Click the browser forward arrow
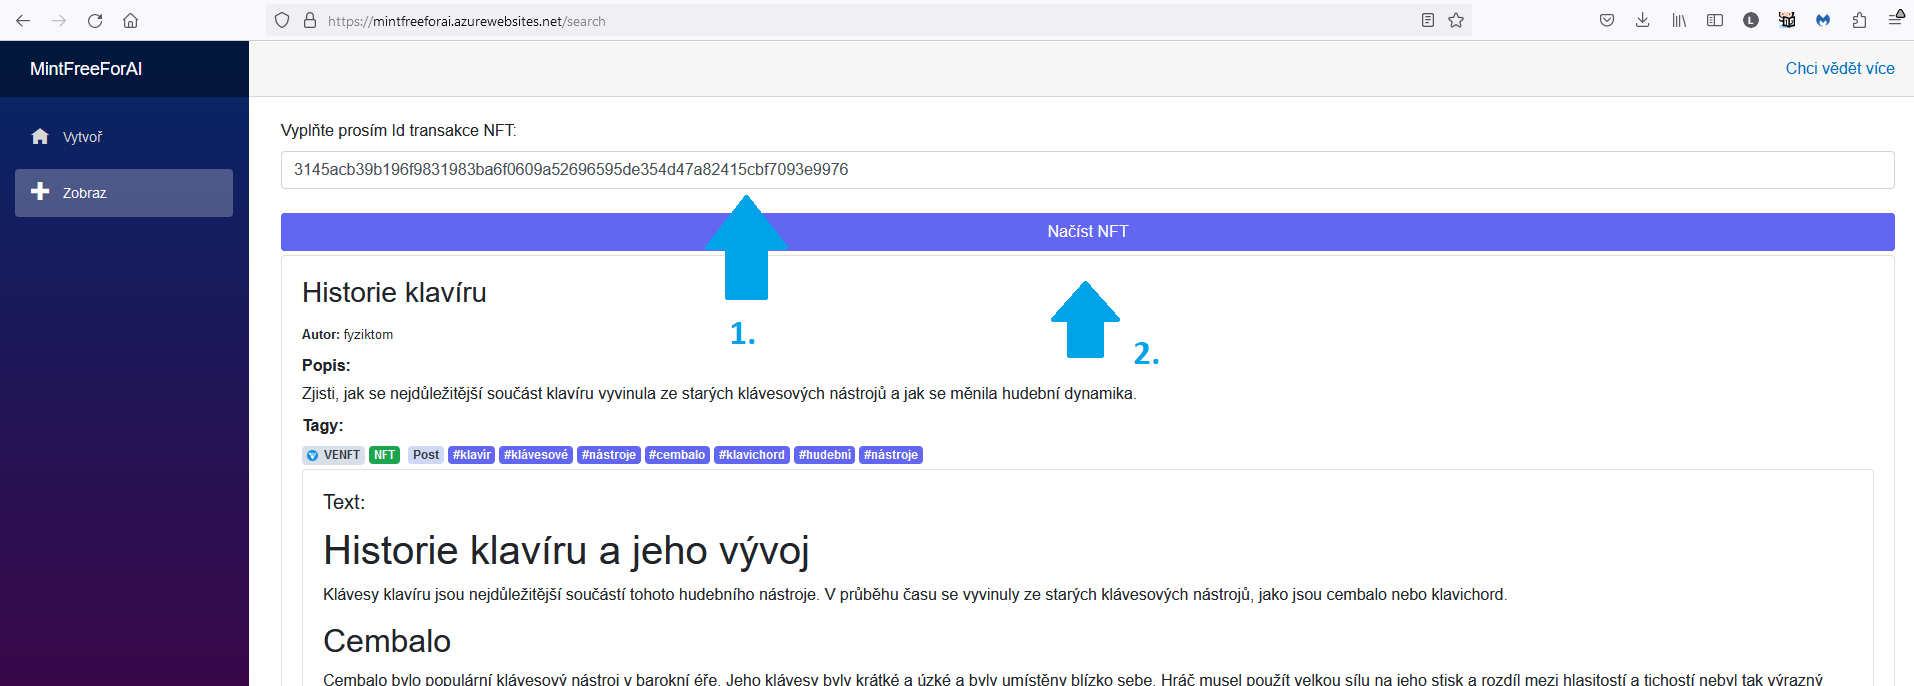1914x686 pixels. pos(59,20)
